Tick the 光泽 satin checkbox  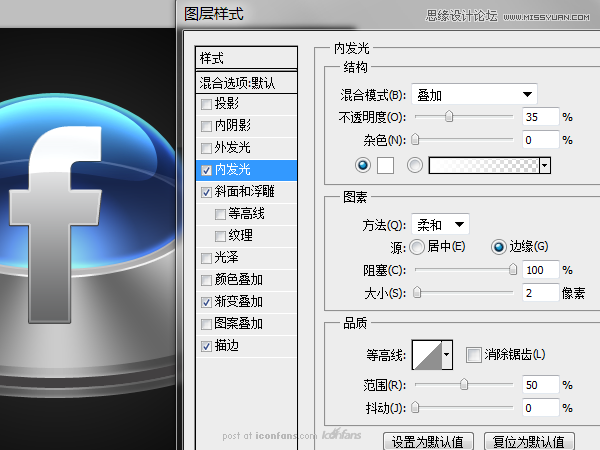(x=206, y=258)
